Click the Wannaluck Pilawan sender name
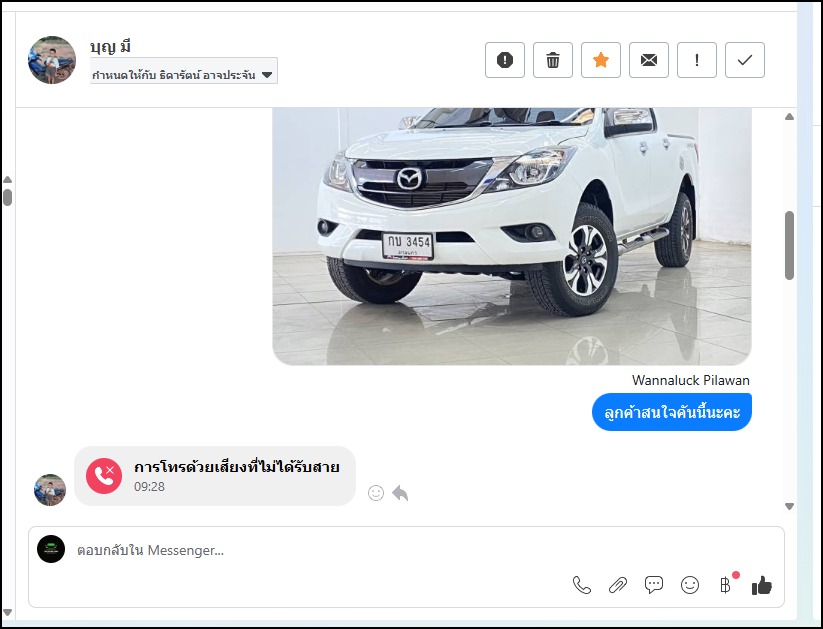 tap(691, 380)
